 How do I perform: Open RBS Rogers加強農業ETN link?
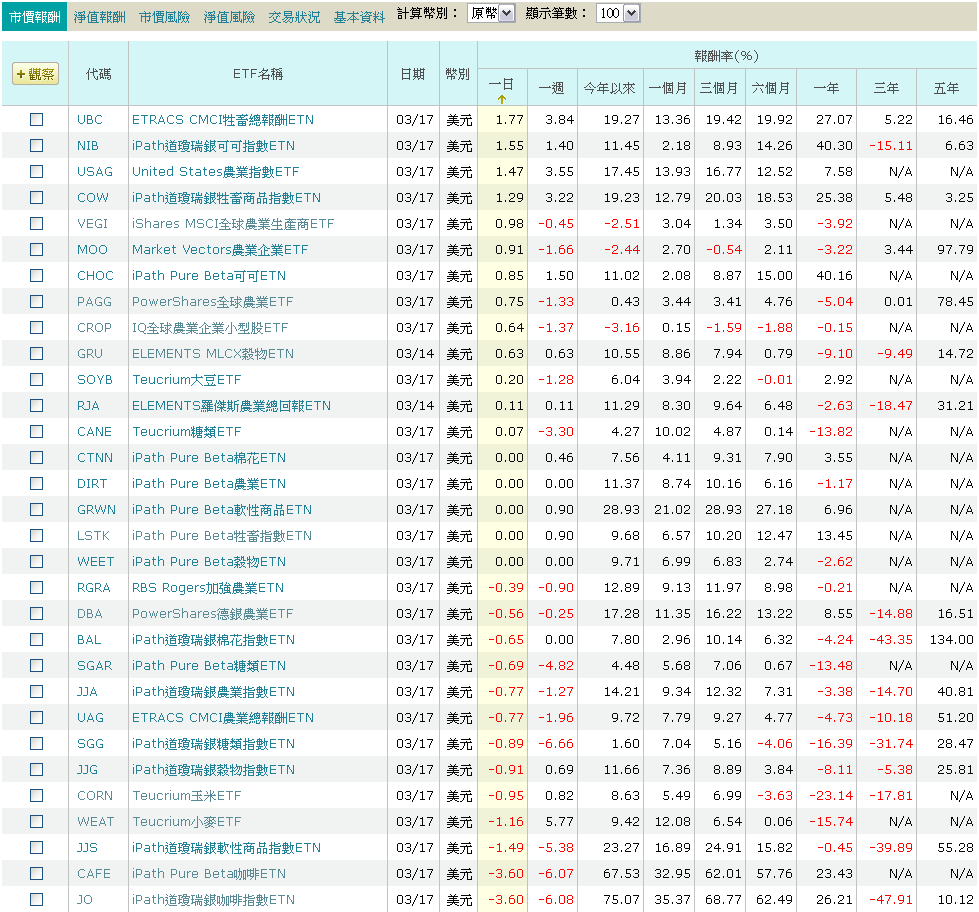(x=208, y=587)
